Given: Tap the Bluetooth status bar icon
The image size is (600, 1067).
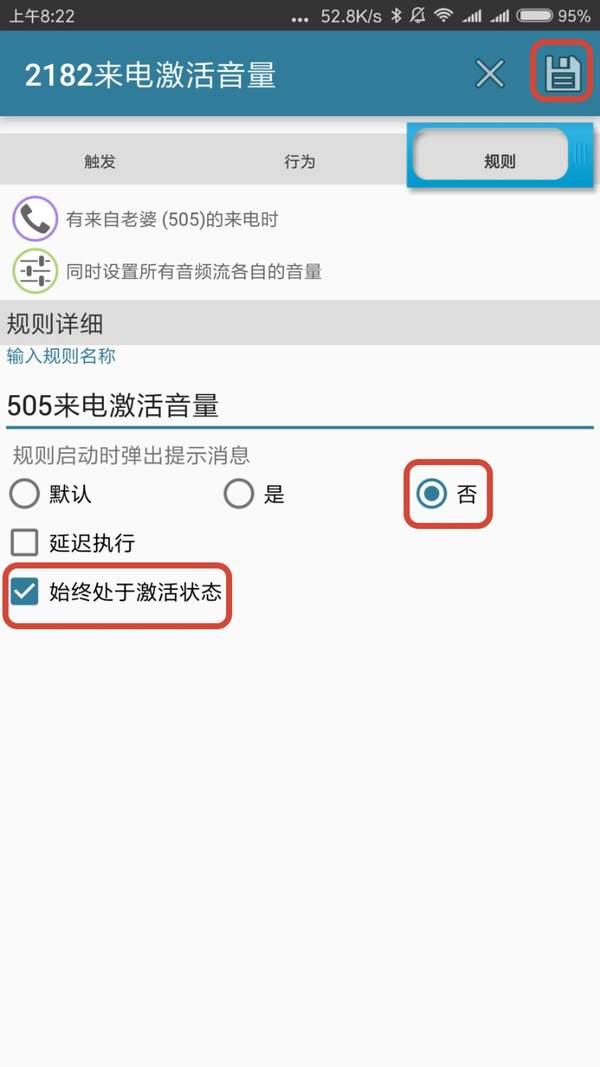Looking at the screenshot, I should (397, 16).
